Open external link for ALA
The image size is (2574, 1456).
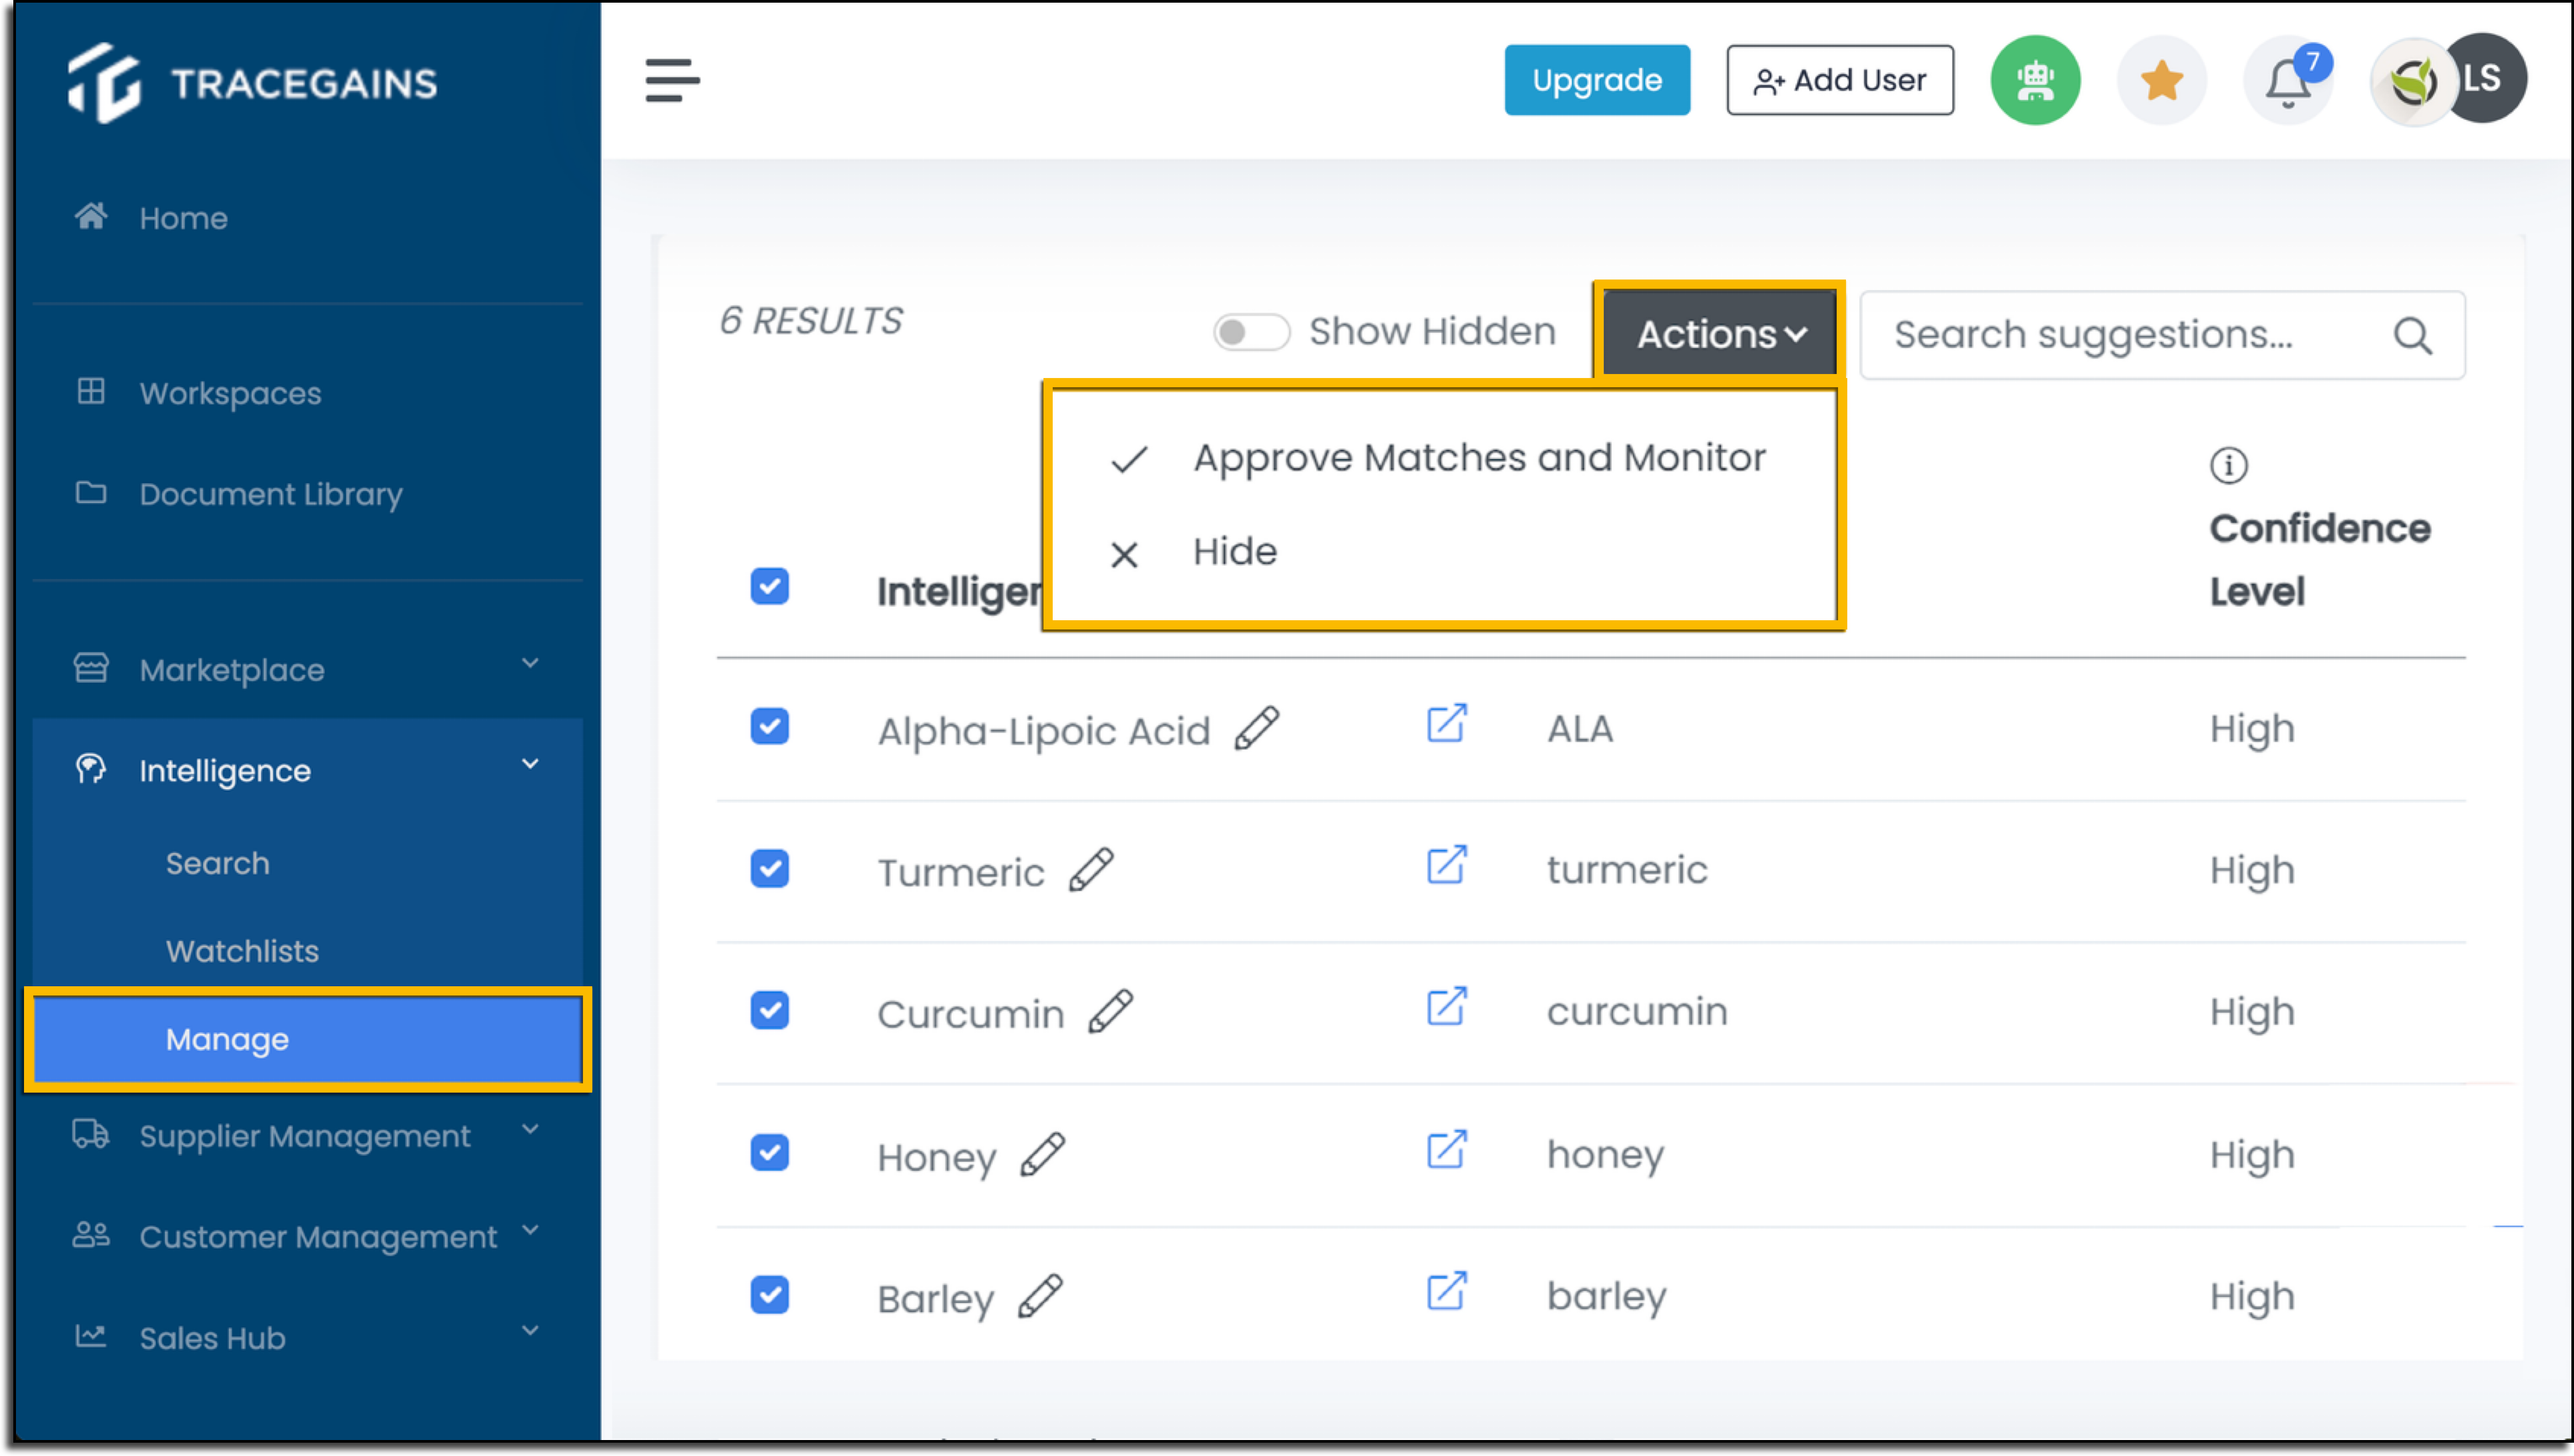click(x=1446, y=723)
